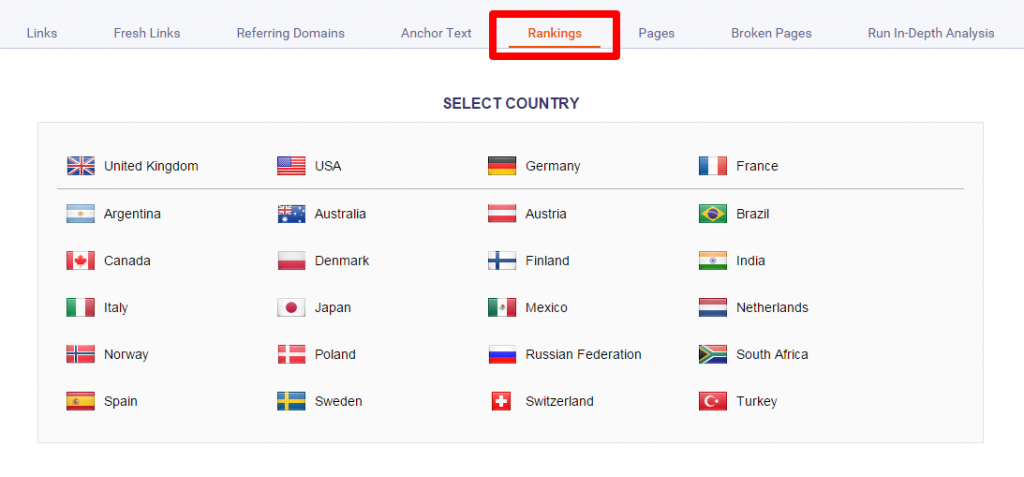
Task: Select the Germany flag icon
Action: (x=502, y=166)
